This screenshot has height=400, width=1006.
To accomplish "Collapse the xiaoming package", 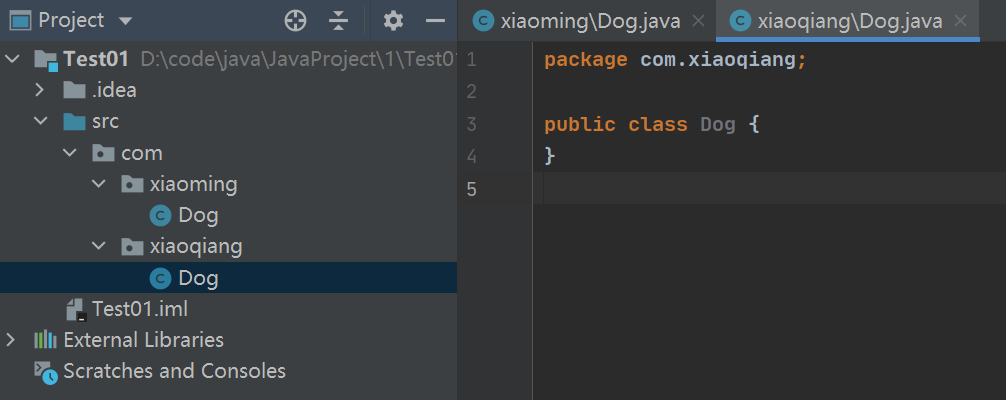I will point(98,184).
